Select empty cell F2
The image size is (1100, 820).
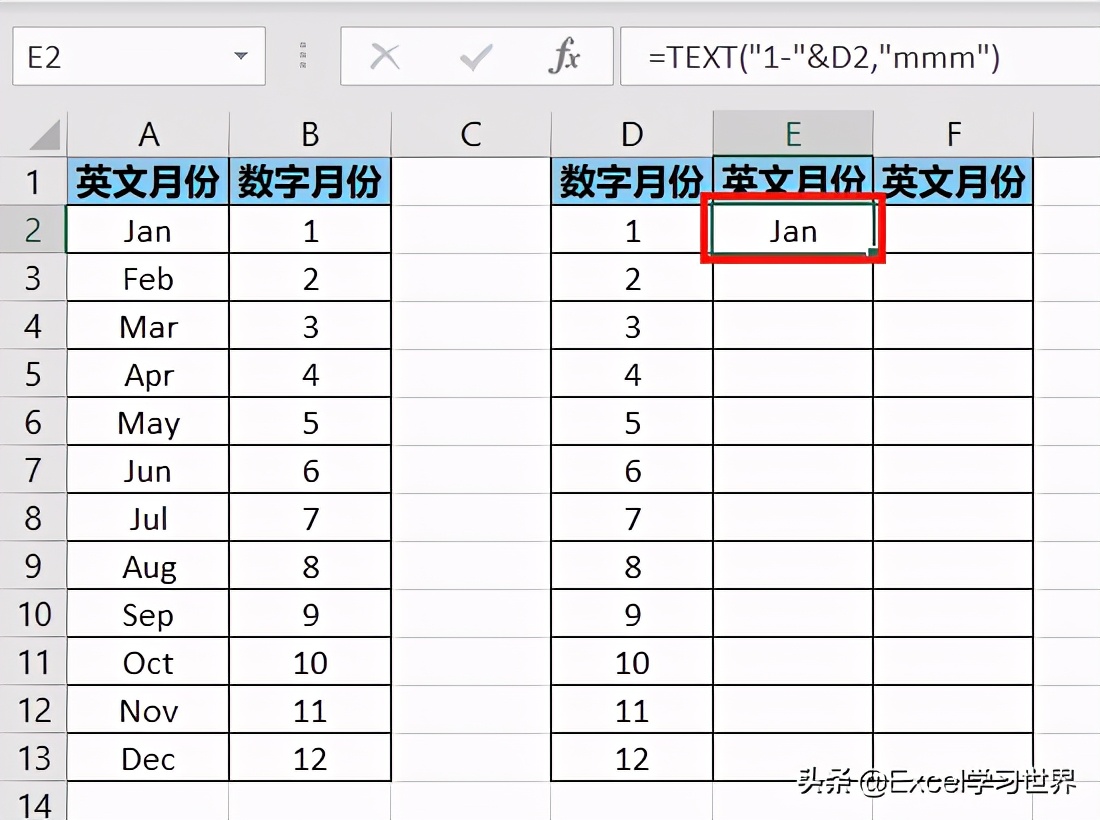click(953, 230)
